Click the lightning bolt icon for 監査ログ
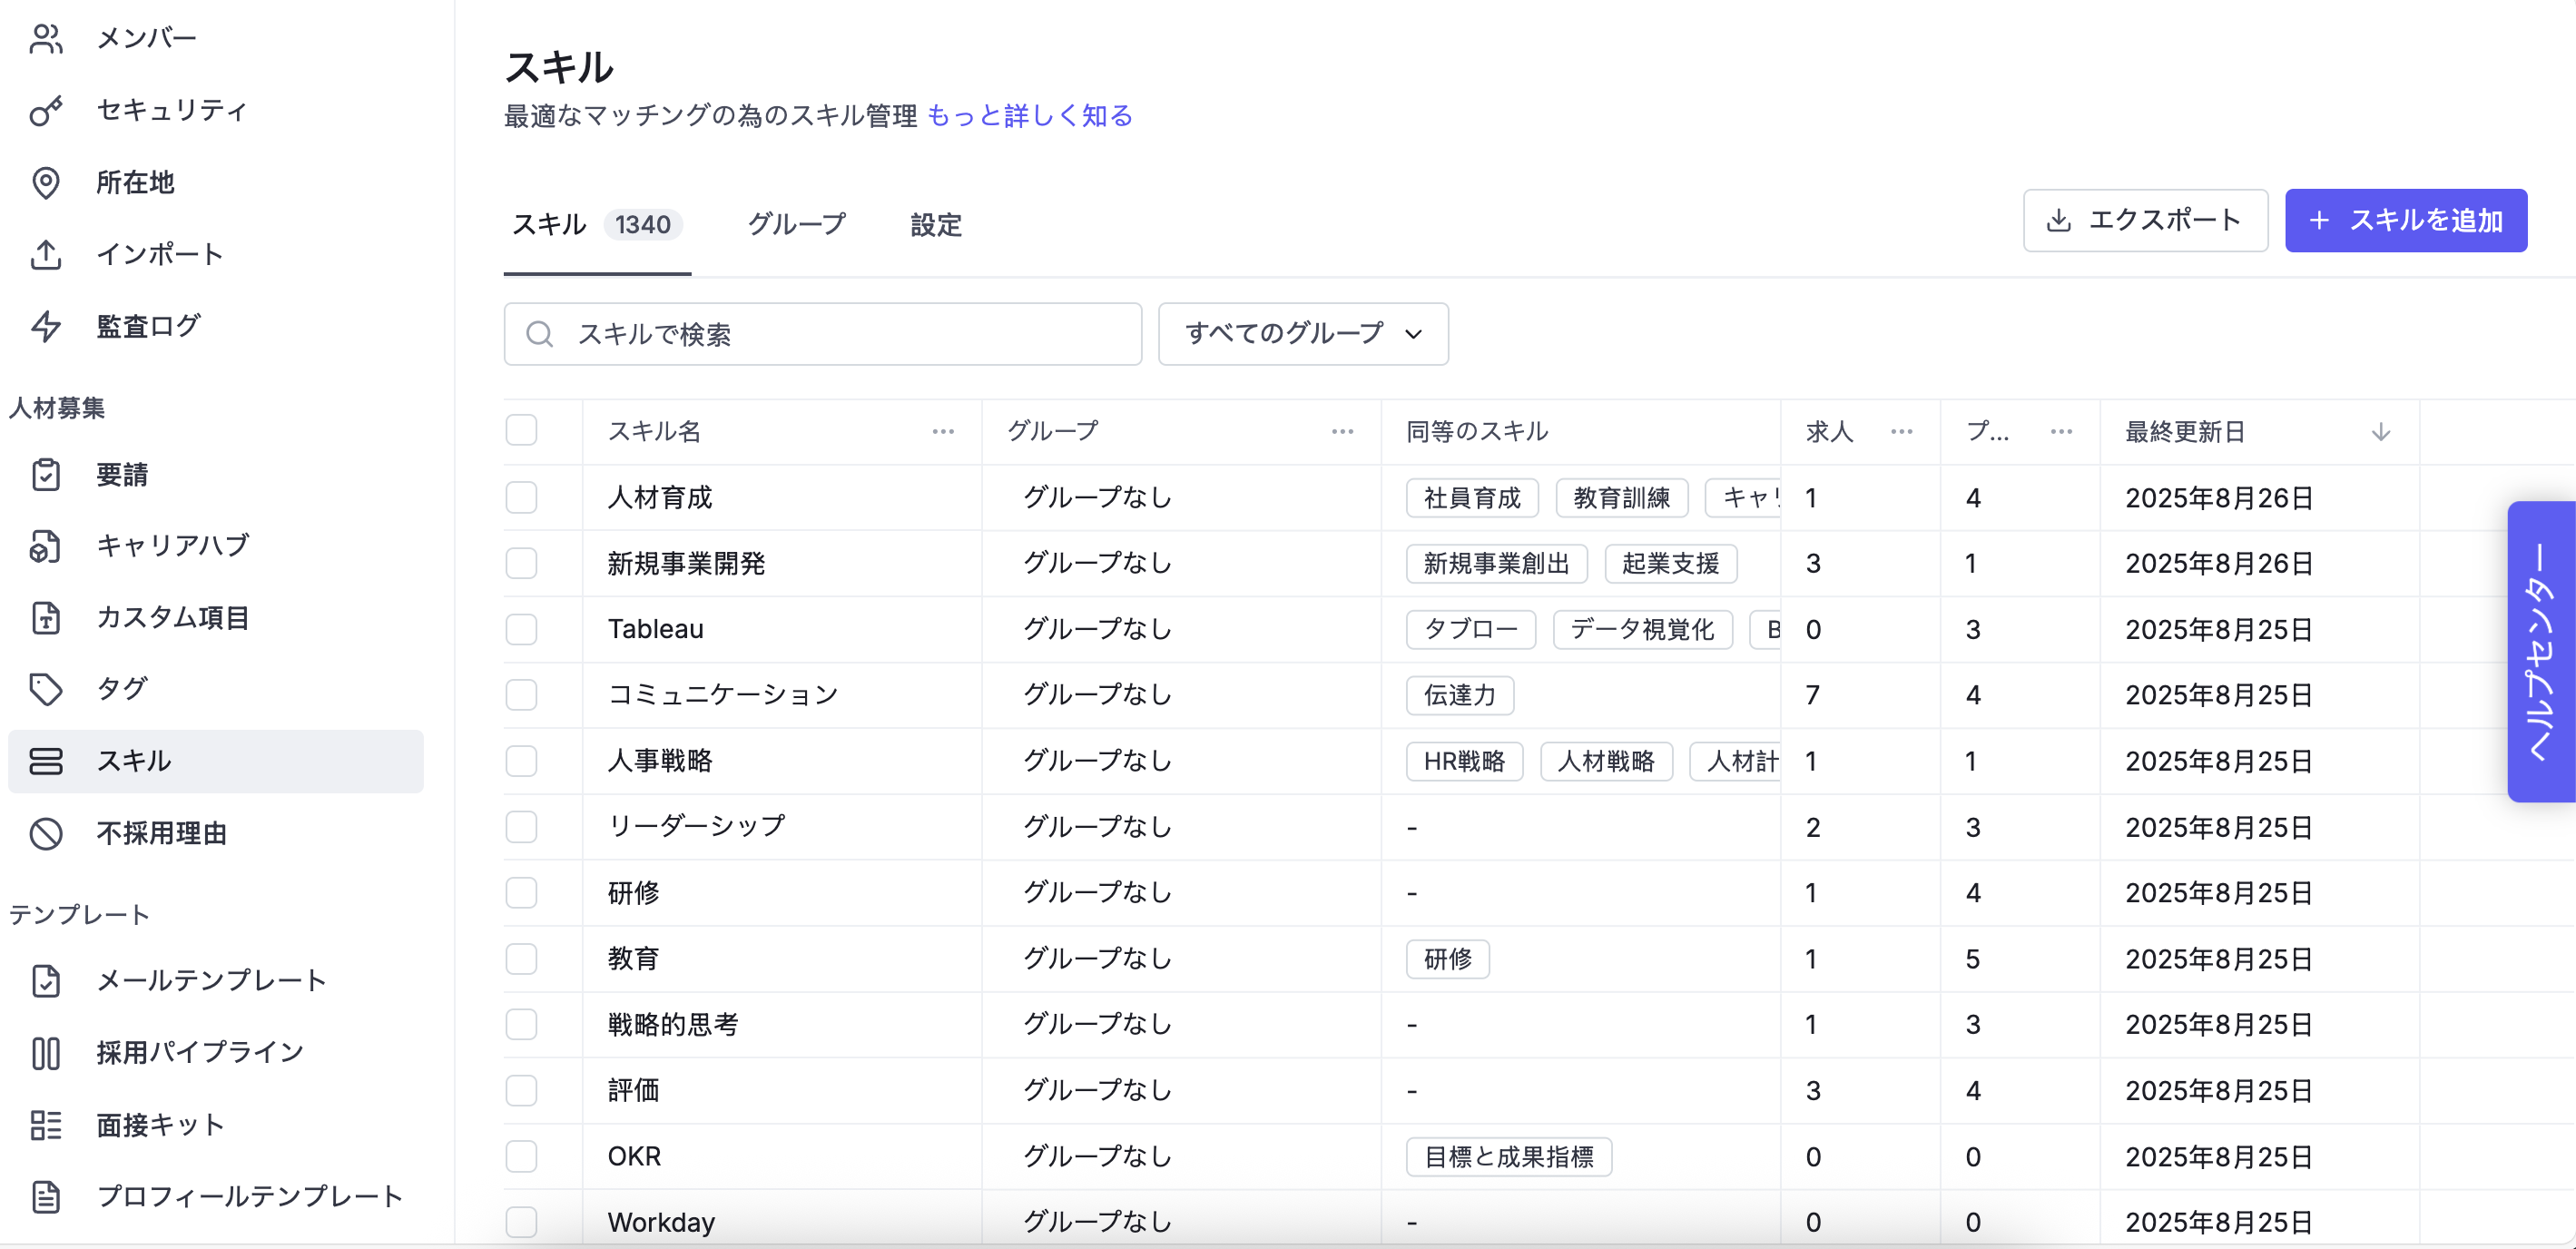 46,326
